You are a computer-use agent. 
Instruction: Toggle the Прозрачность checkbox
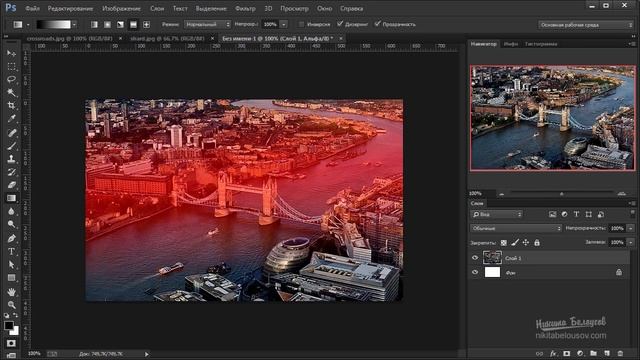(378, 24)
